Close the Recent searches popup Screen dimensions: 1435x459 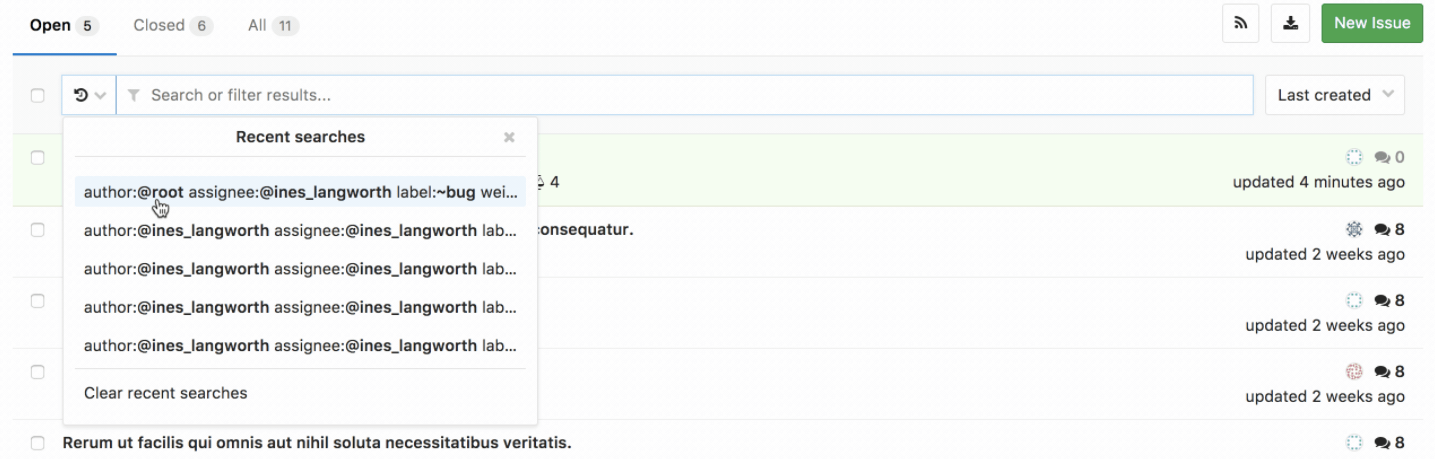[x=509, y=137]
